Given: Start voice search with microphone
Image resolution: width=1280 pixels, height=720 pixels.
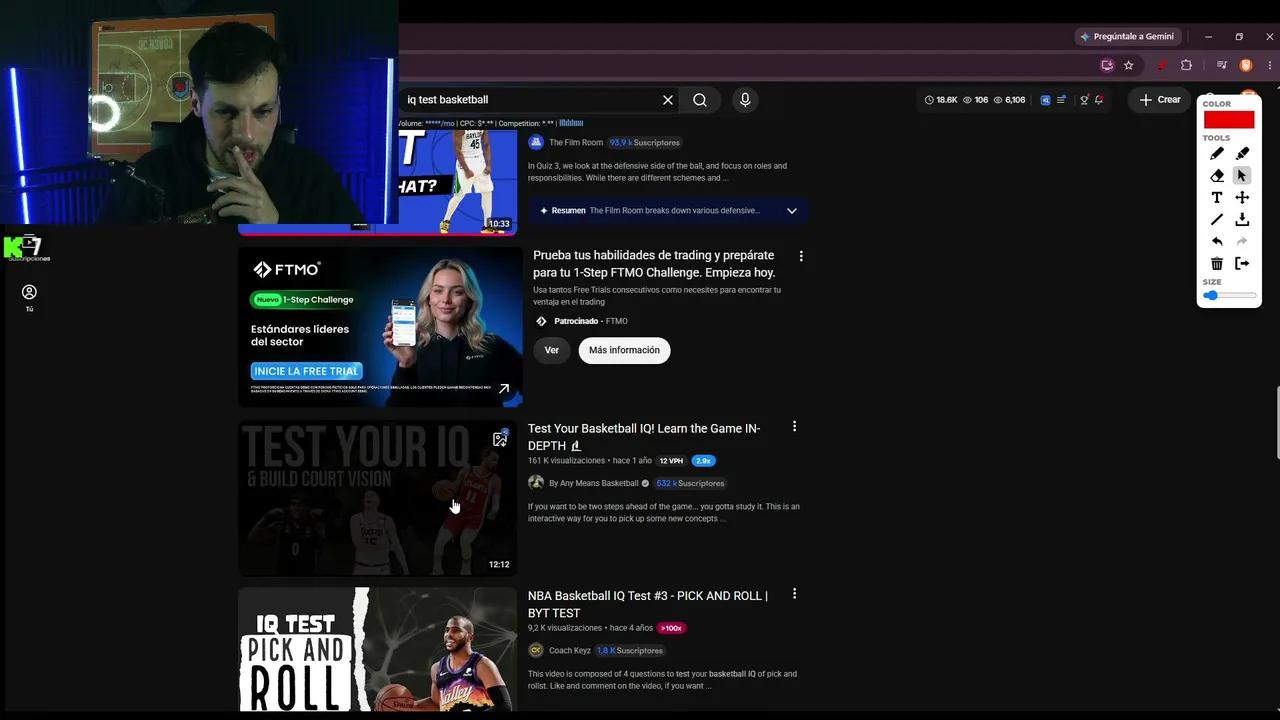Looking at the screenshot, I should [744, 100].
